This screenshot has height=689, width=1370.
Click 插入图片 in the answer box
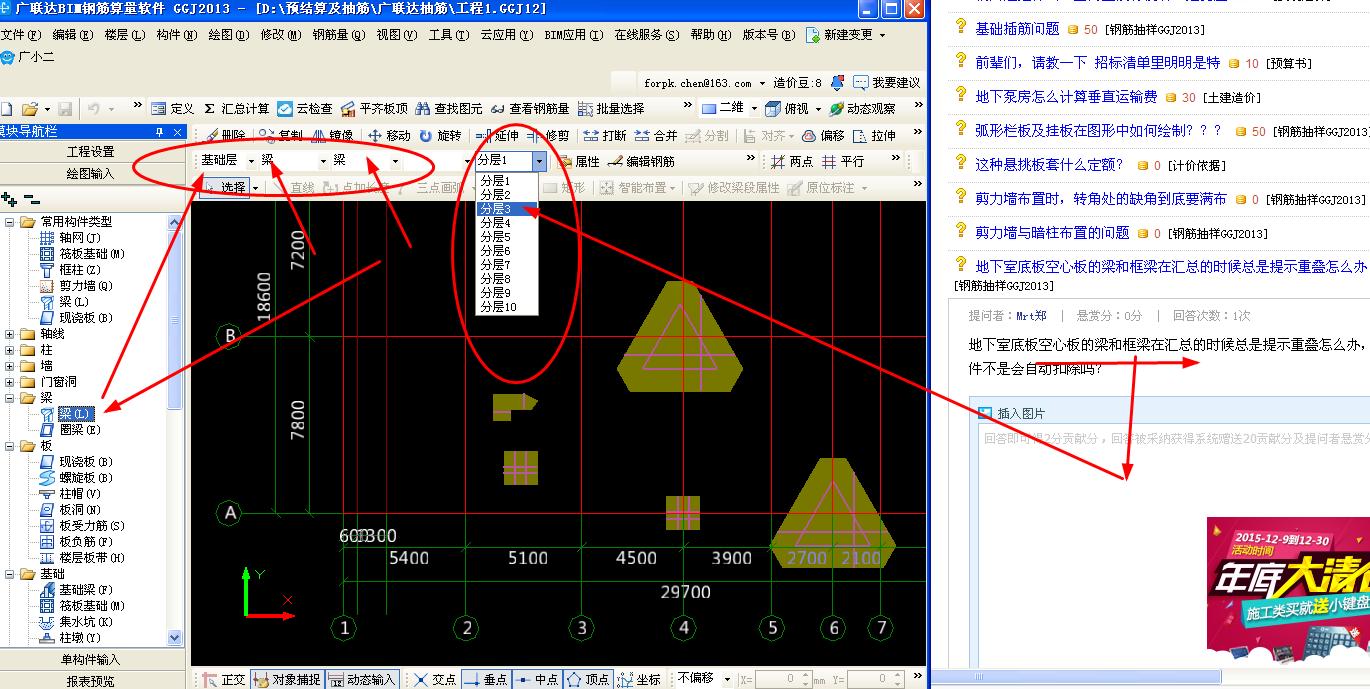click(1011, 413)
